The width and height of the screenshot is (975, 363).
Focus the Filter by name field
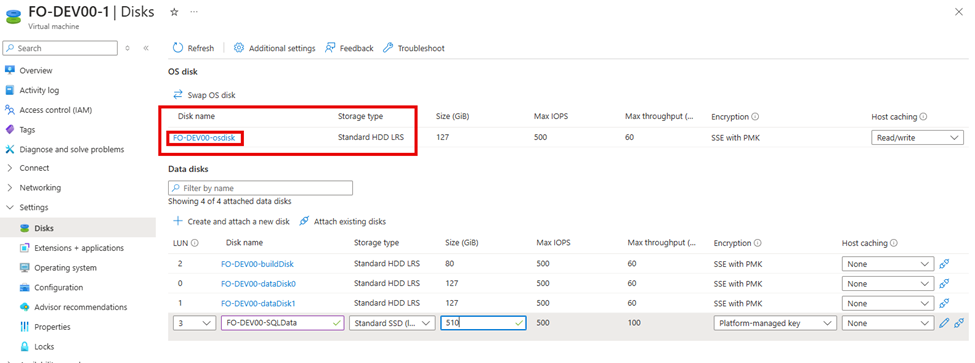click(x=261, y=188)
